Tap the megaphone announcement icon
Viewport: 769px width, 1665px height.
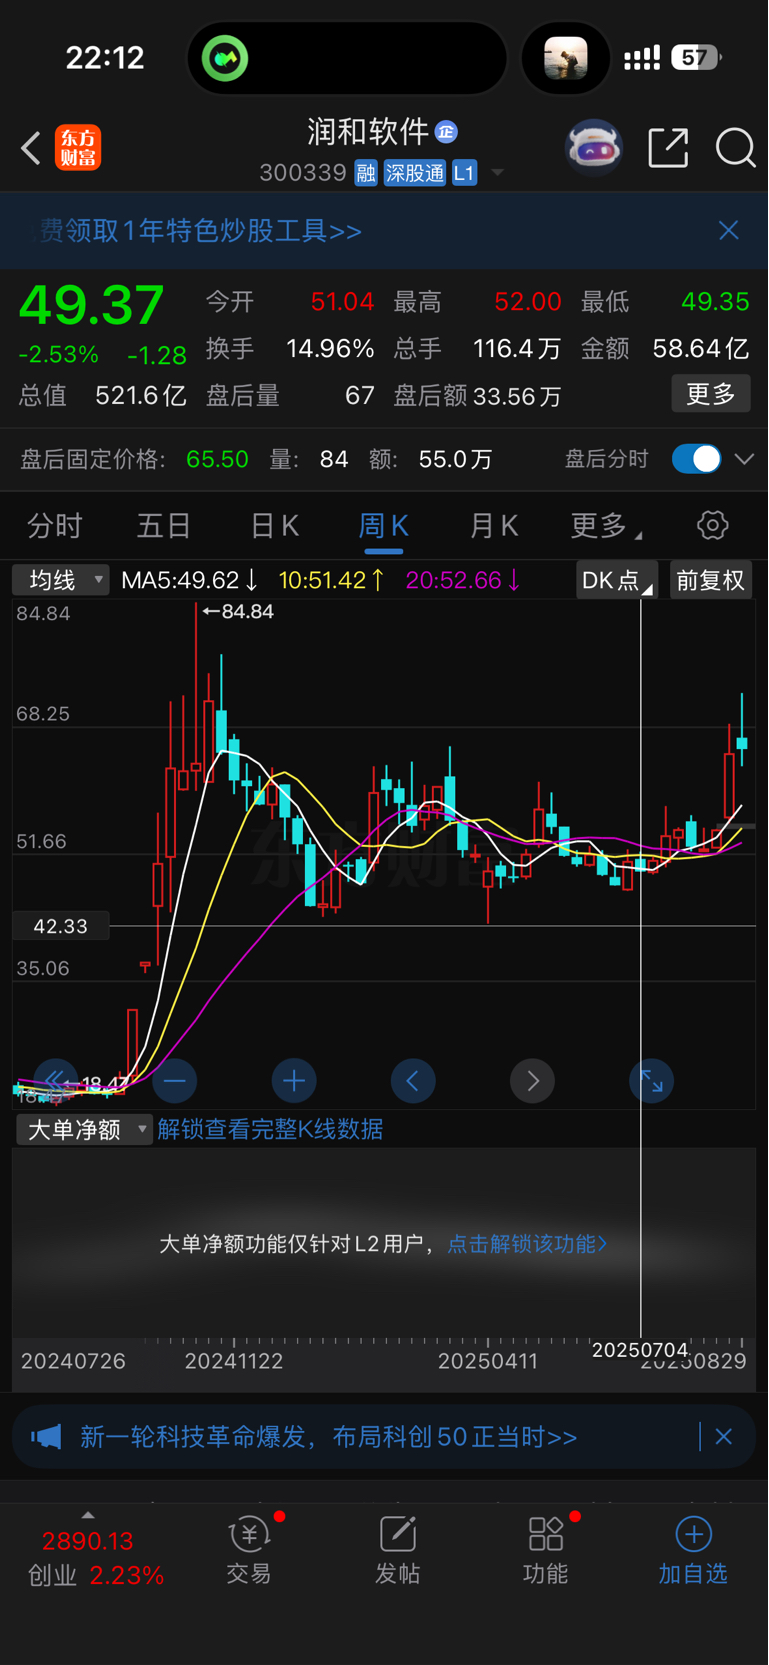coord(46,1437)
